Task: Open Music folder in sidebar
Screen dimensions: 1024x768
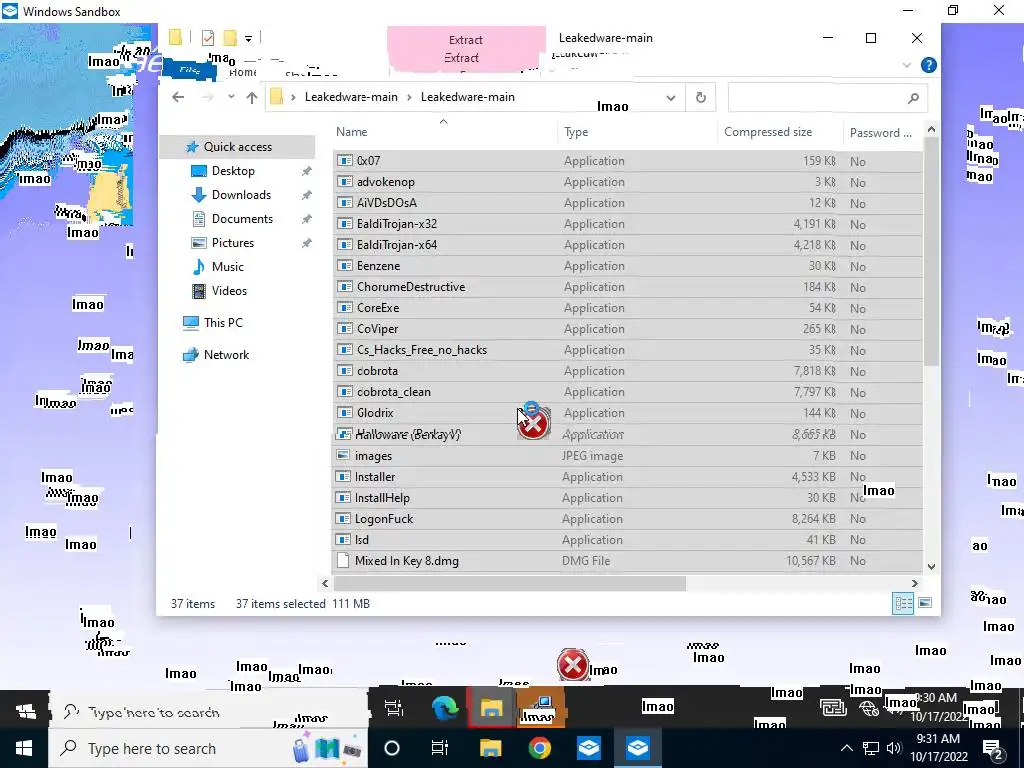Action: [227, 266]
